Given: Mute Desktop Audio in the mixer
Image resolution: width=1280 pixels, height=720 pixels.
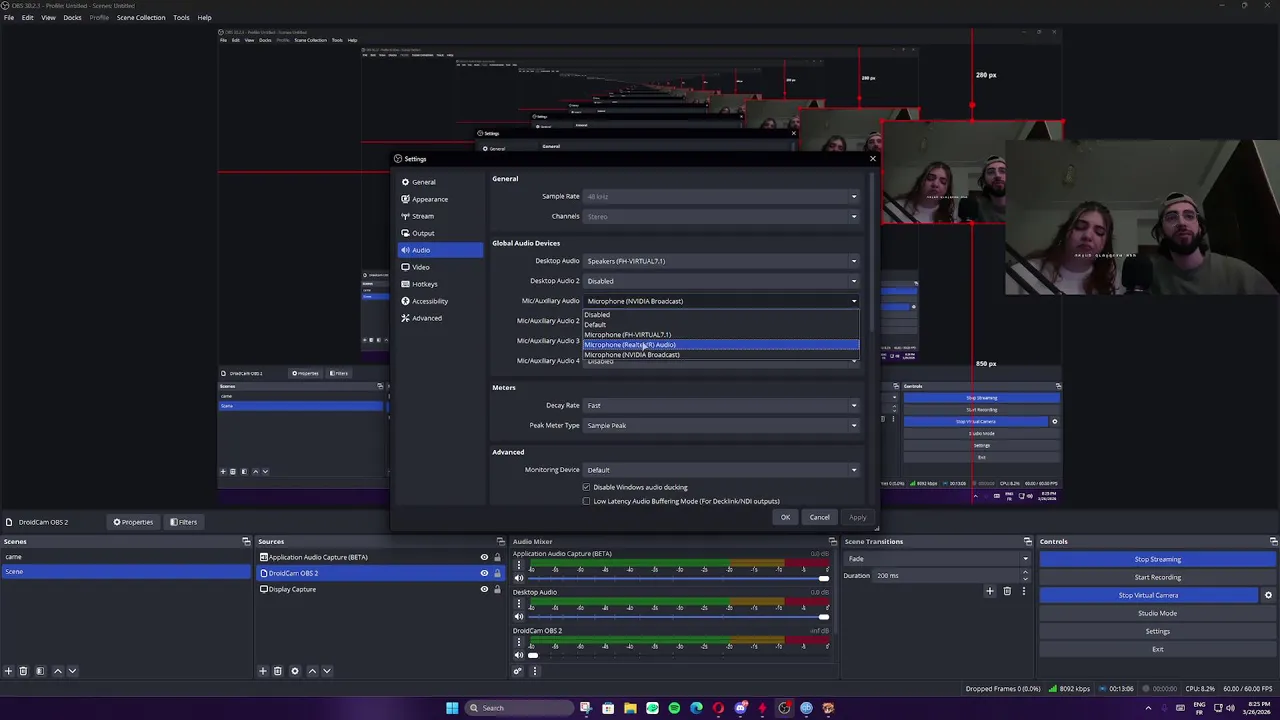Looking at the screenshot, I should click(518, 616).
